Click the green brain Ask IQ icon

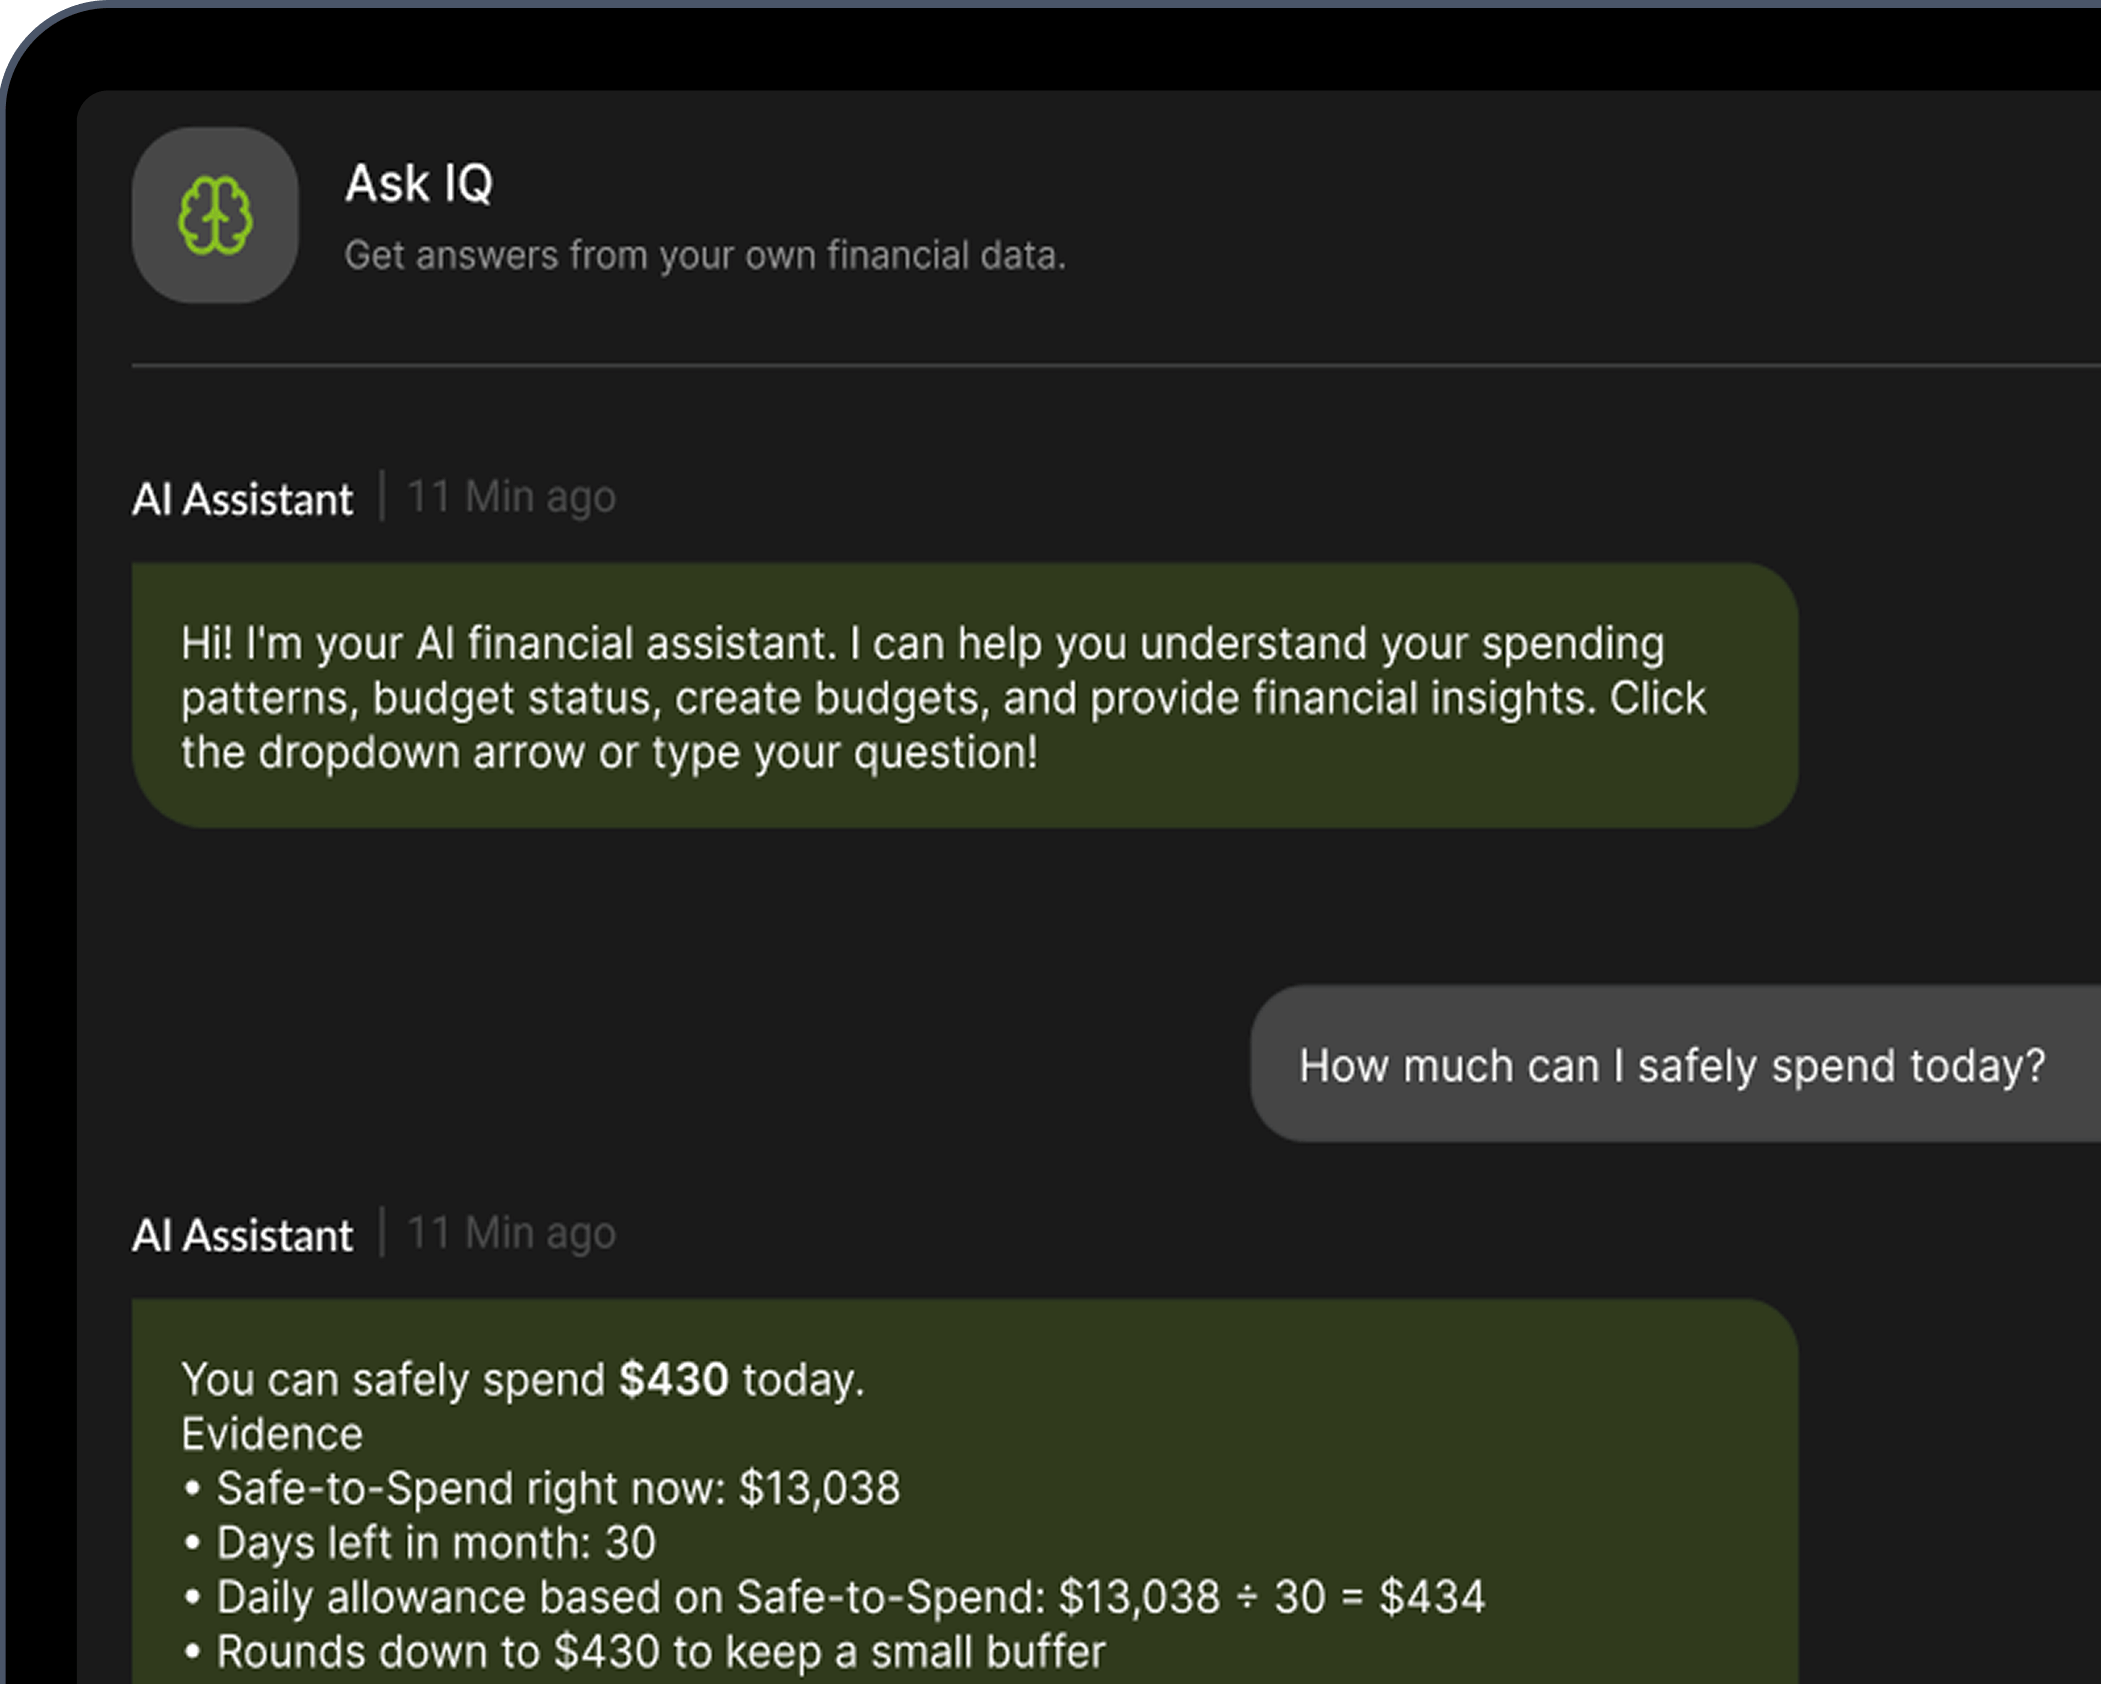215,215
